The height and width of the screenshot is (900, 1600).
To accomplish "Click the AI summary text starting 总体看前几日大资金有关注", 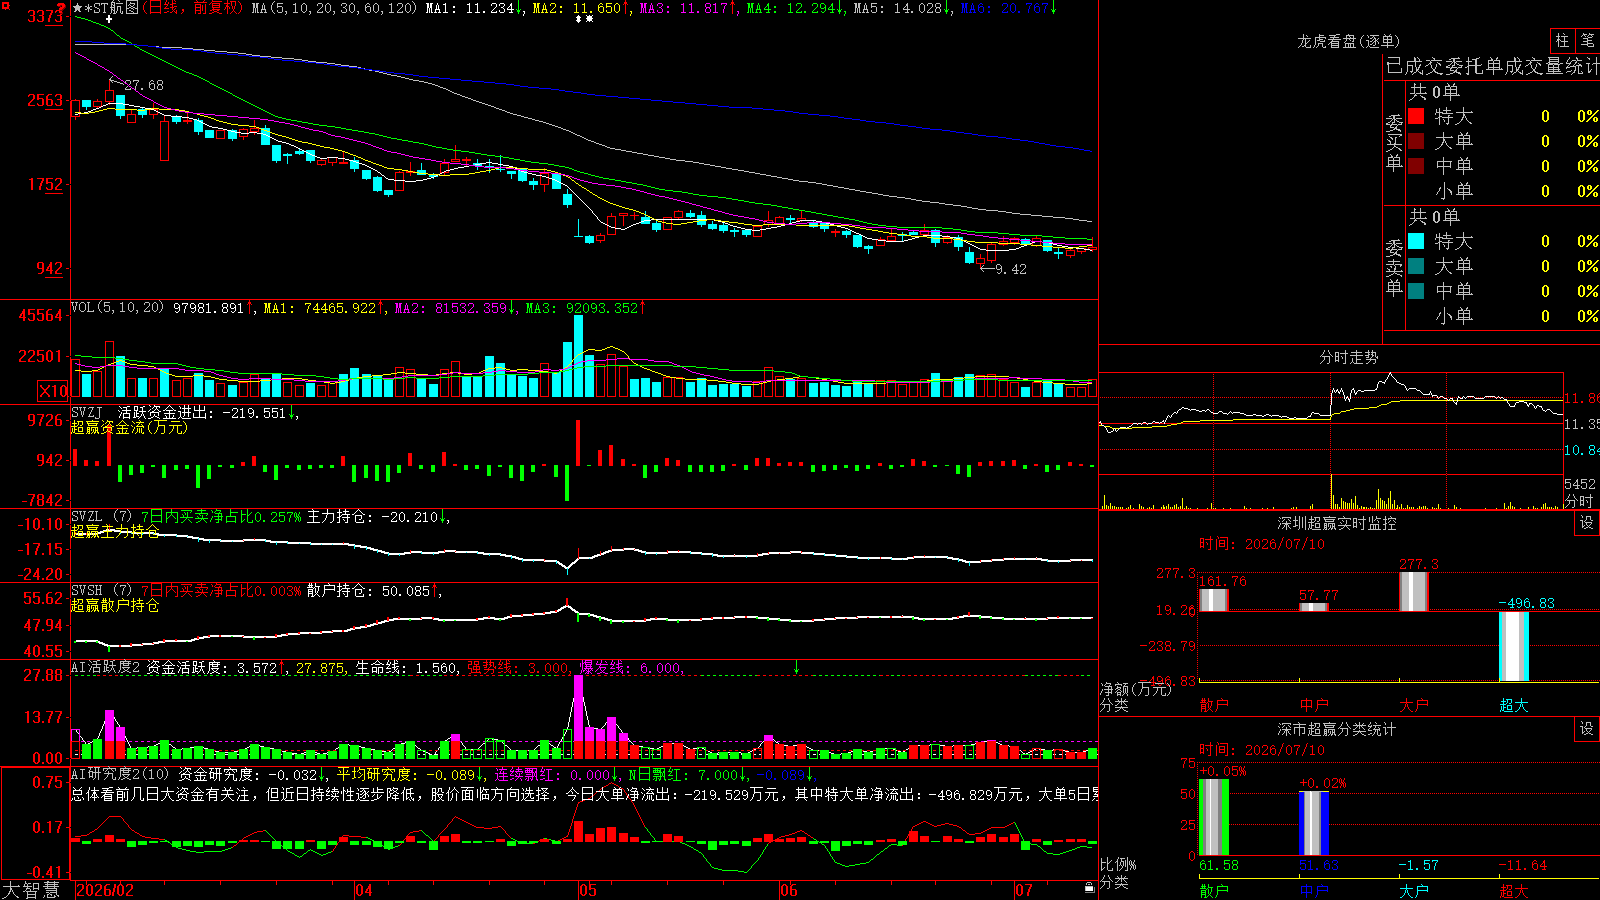I will point(584,794).
